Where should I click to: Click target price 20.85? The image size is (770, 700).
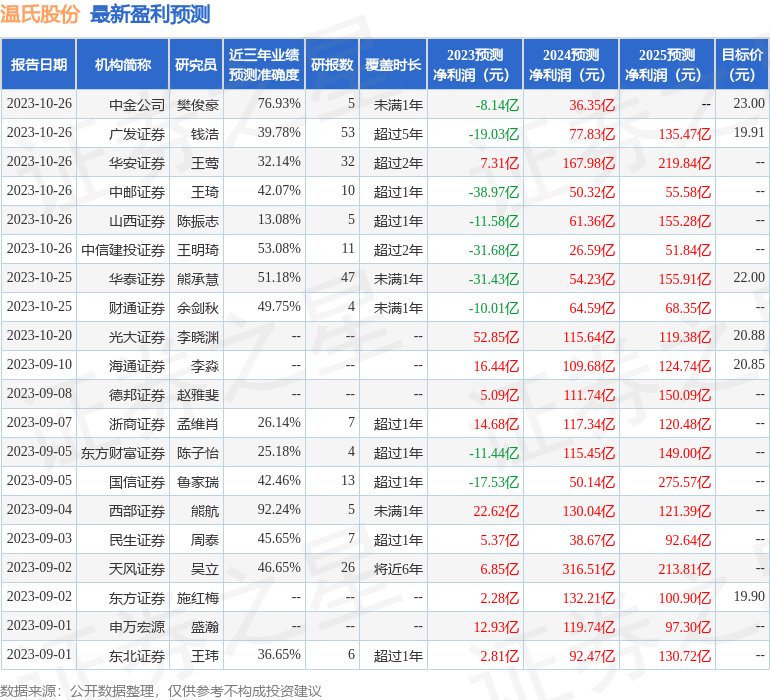click(749, 364)
